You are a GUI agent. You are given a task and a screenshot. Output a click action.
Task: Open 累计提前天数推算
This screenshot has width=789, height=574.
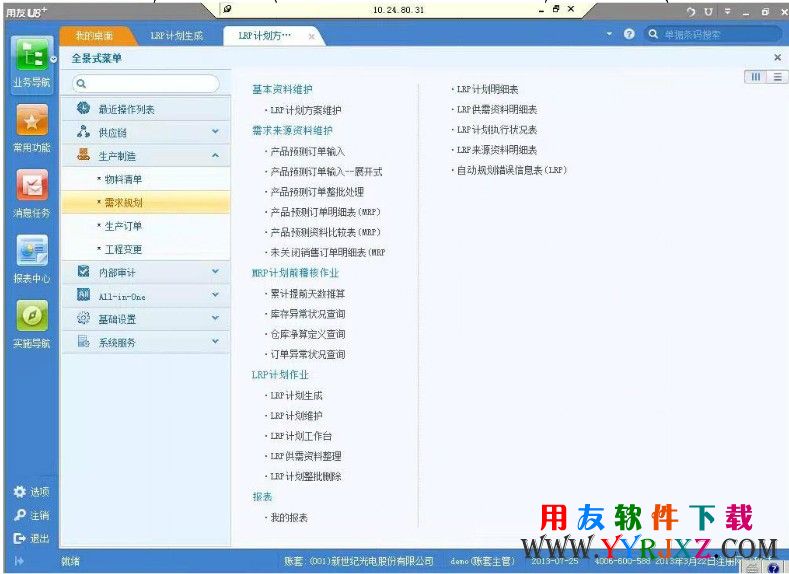(x=307, y=293)
